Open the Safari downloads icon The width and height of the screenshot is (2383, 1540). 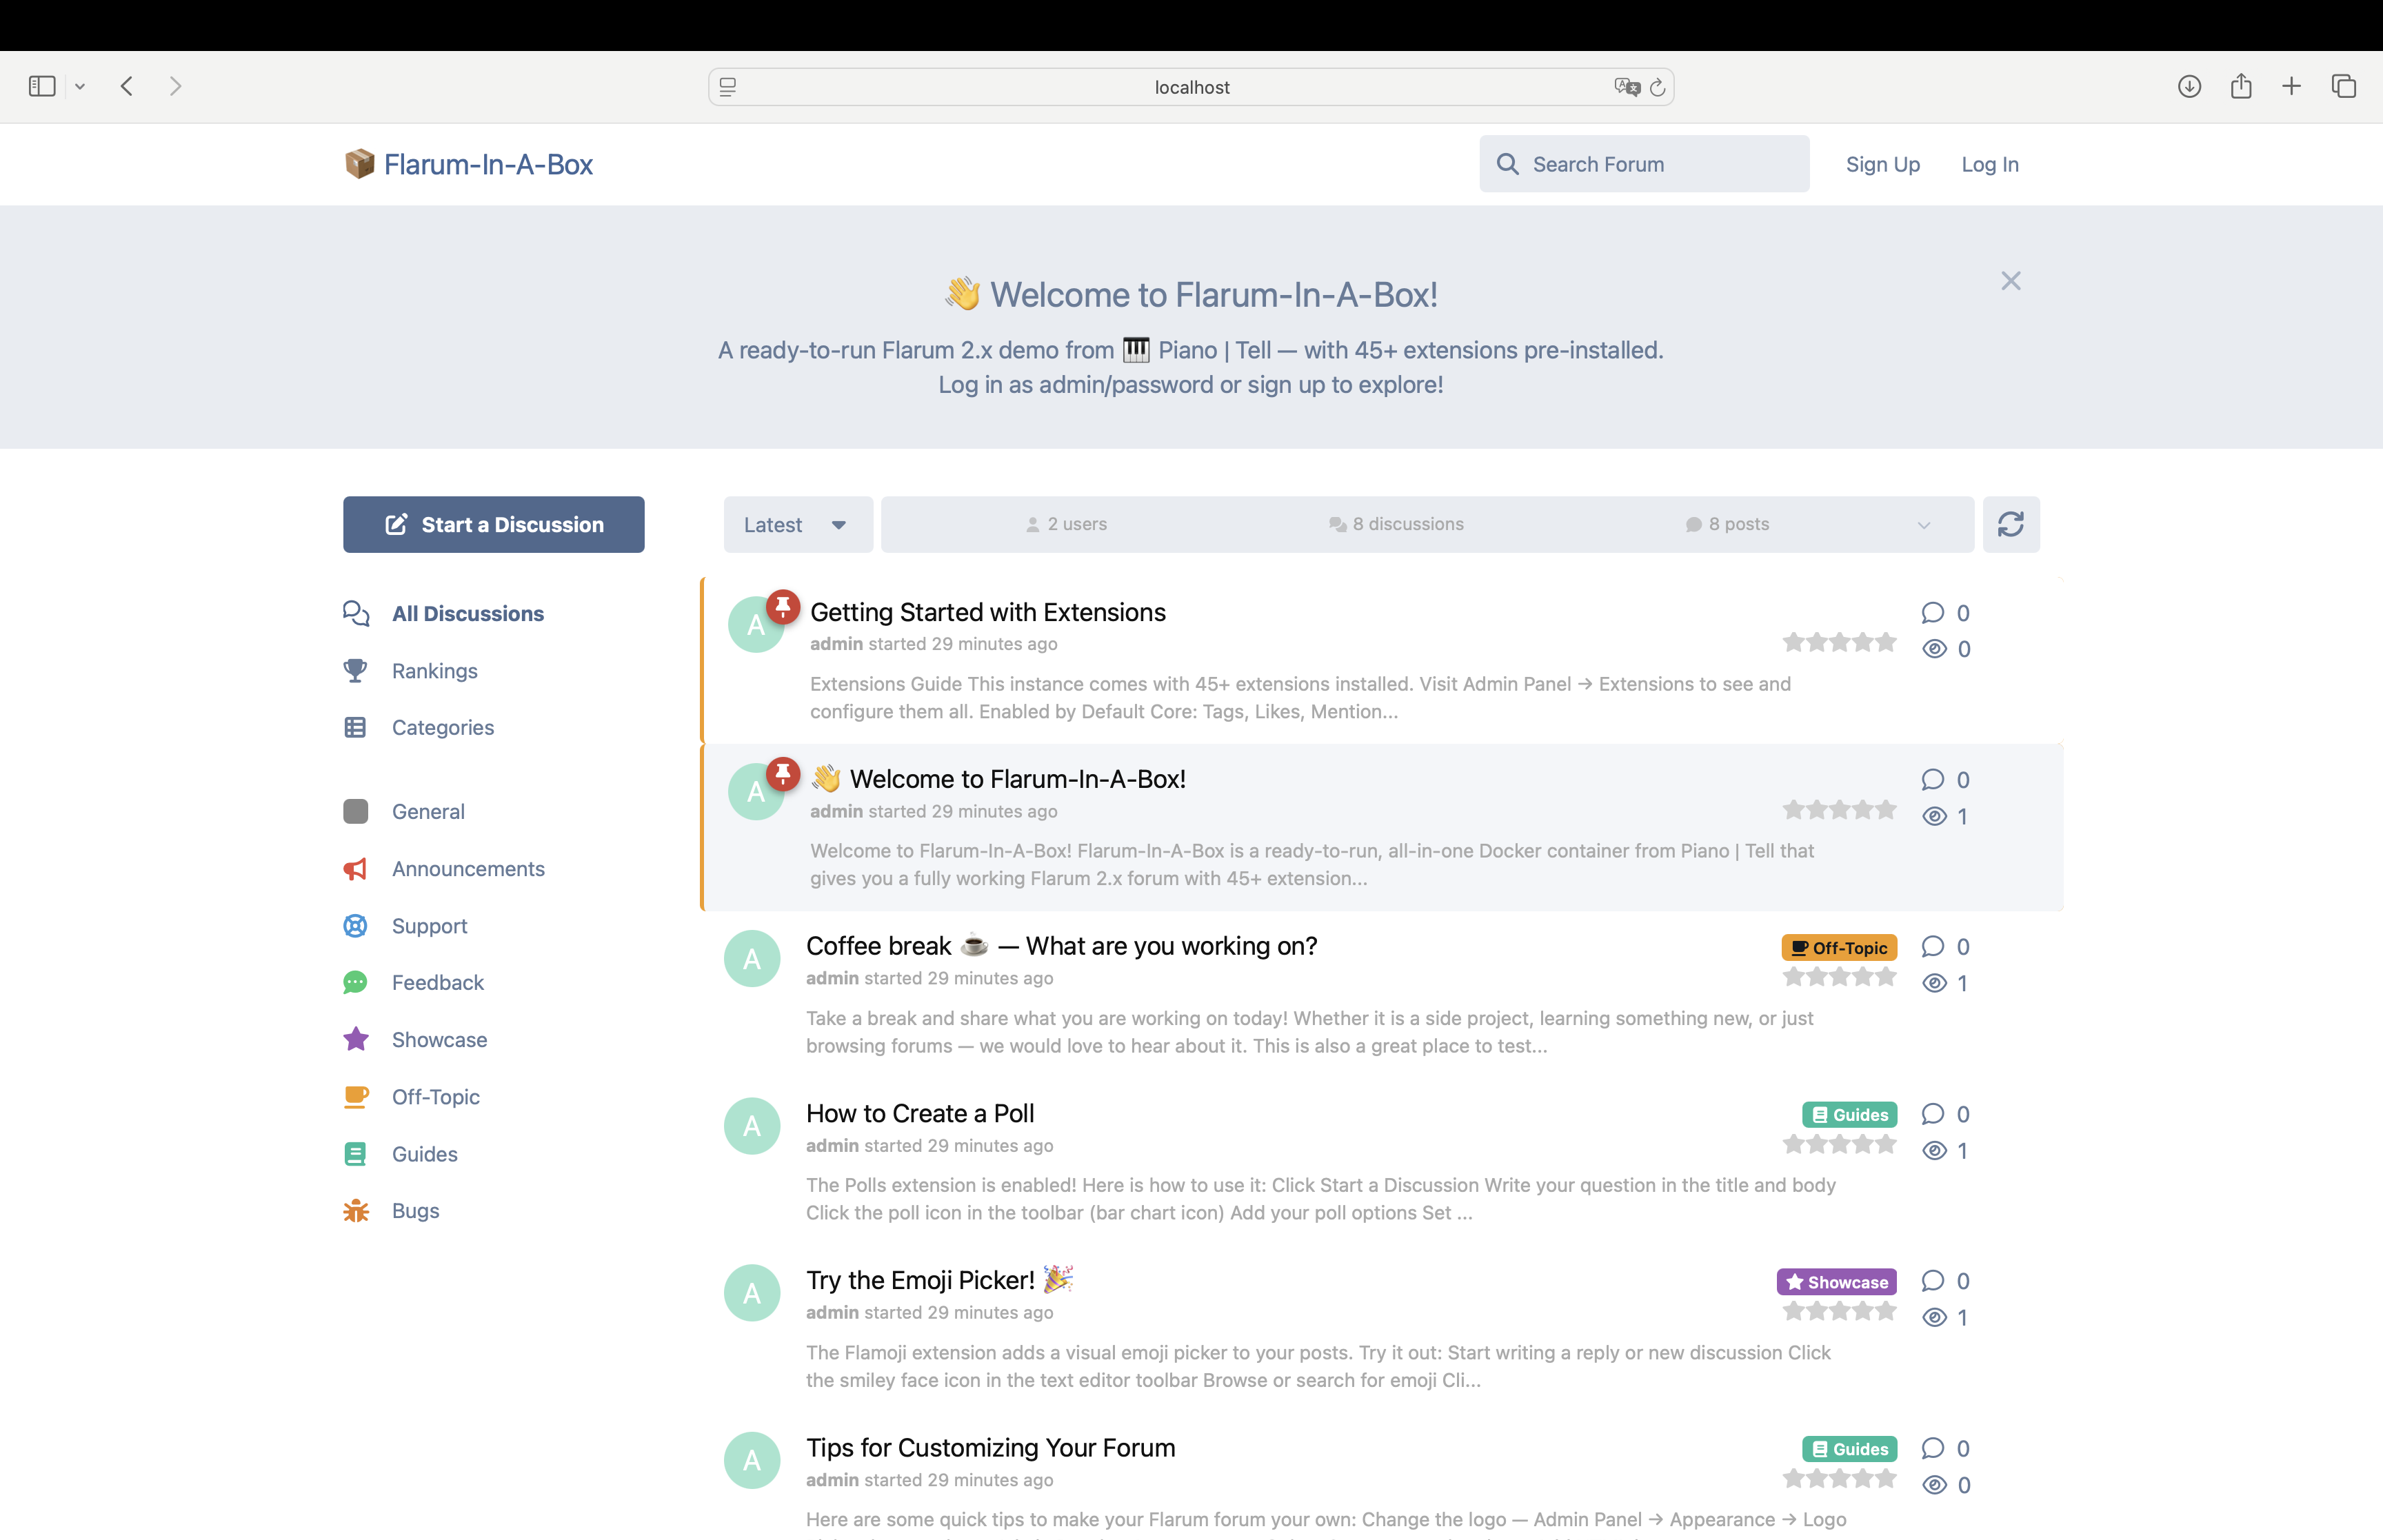pos(2189,86)
